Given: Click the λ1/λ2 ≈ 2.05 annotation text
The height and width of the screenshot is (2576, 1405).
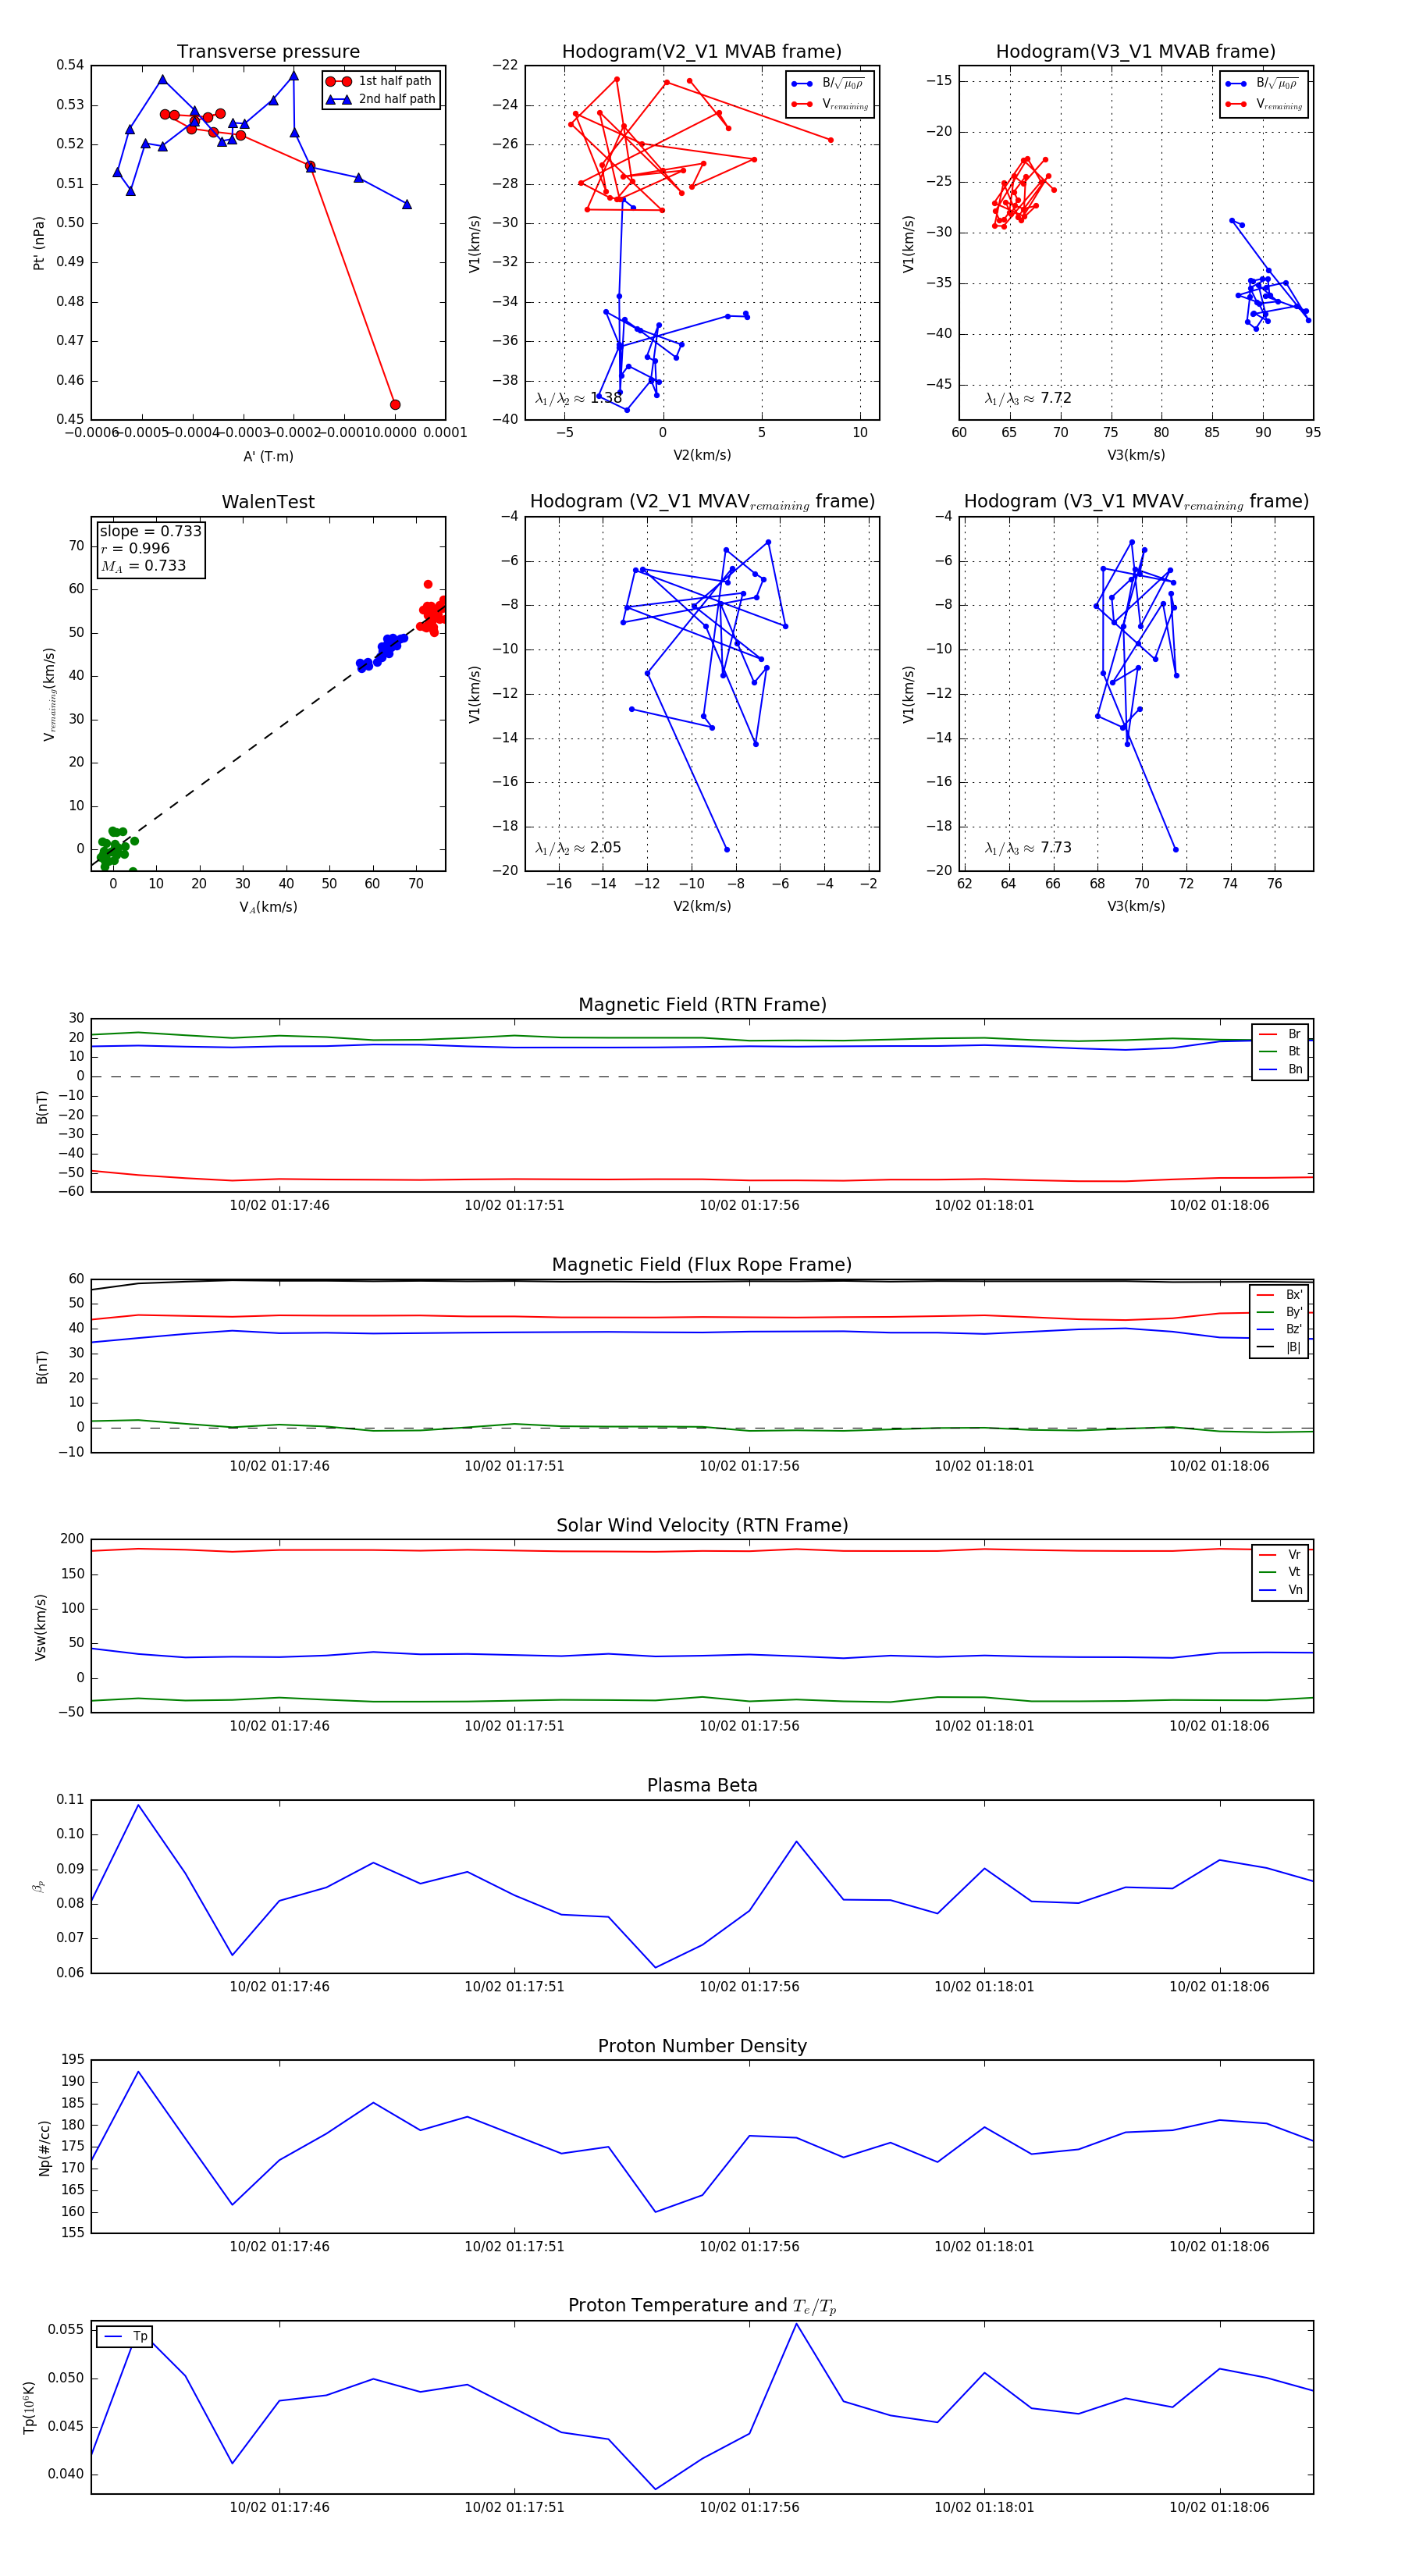Looking at the screenshot, I should tap(578, 848).
